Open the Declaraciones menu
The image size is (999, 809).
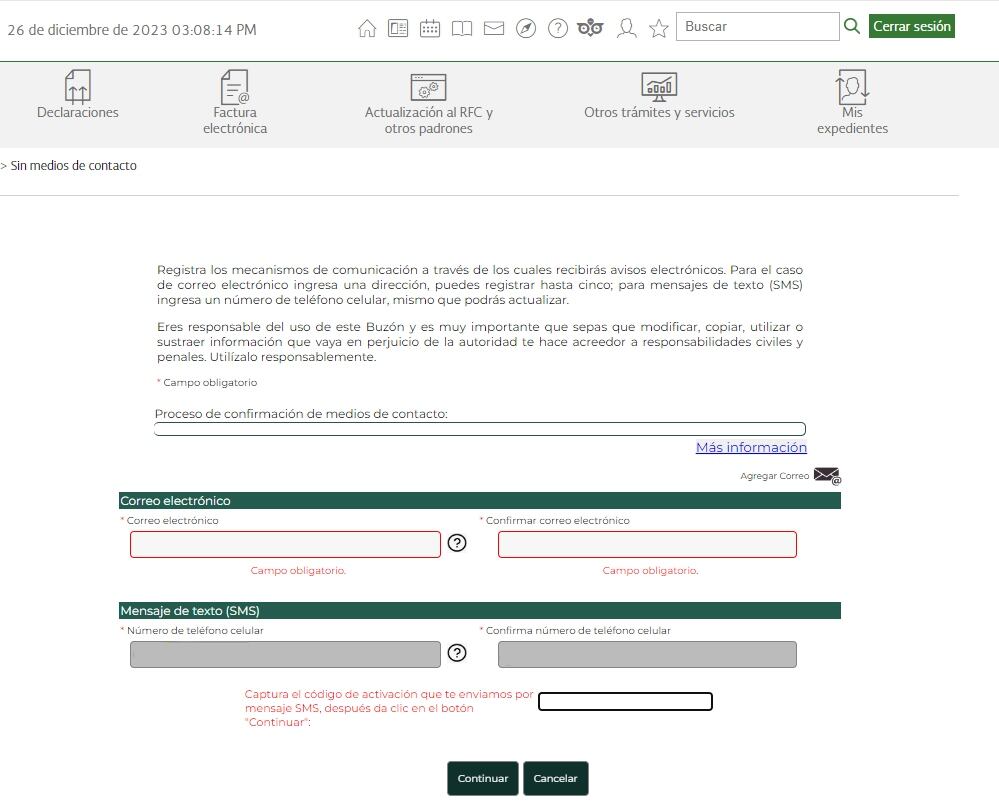click(78, 96)
